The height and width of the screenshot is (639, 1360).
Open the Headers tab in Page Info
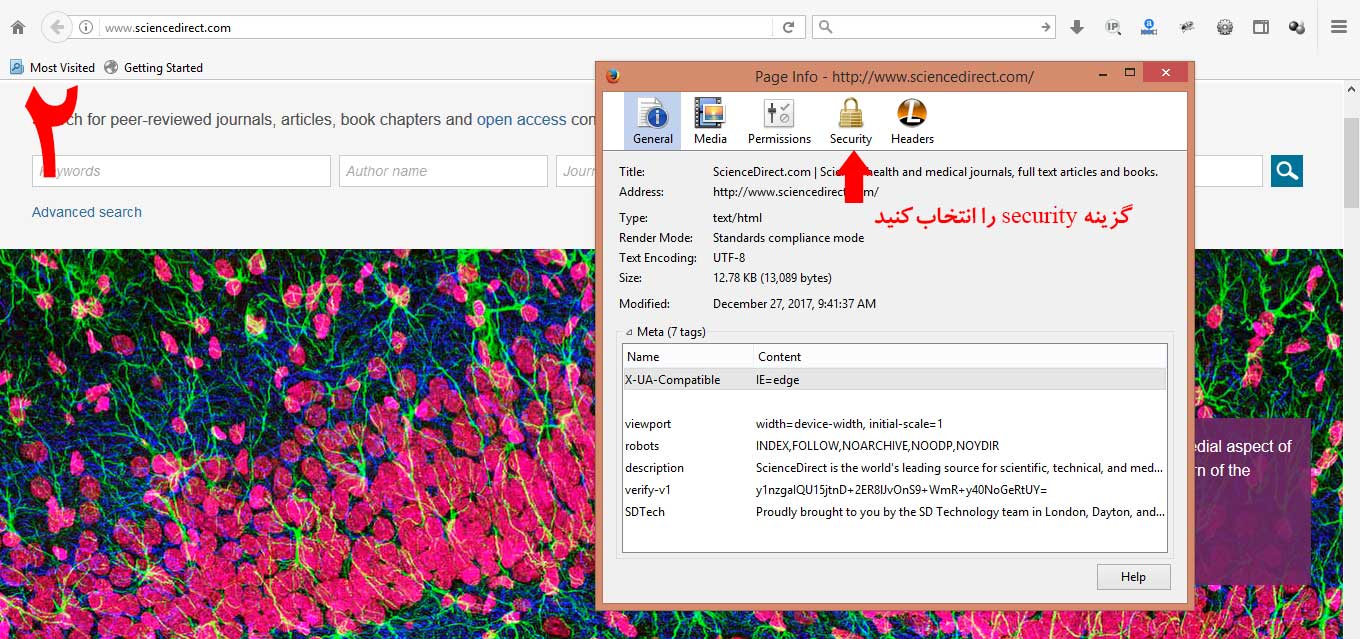pos(912,121)
